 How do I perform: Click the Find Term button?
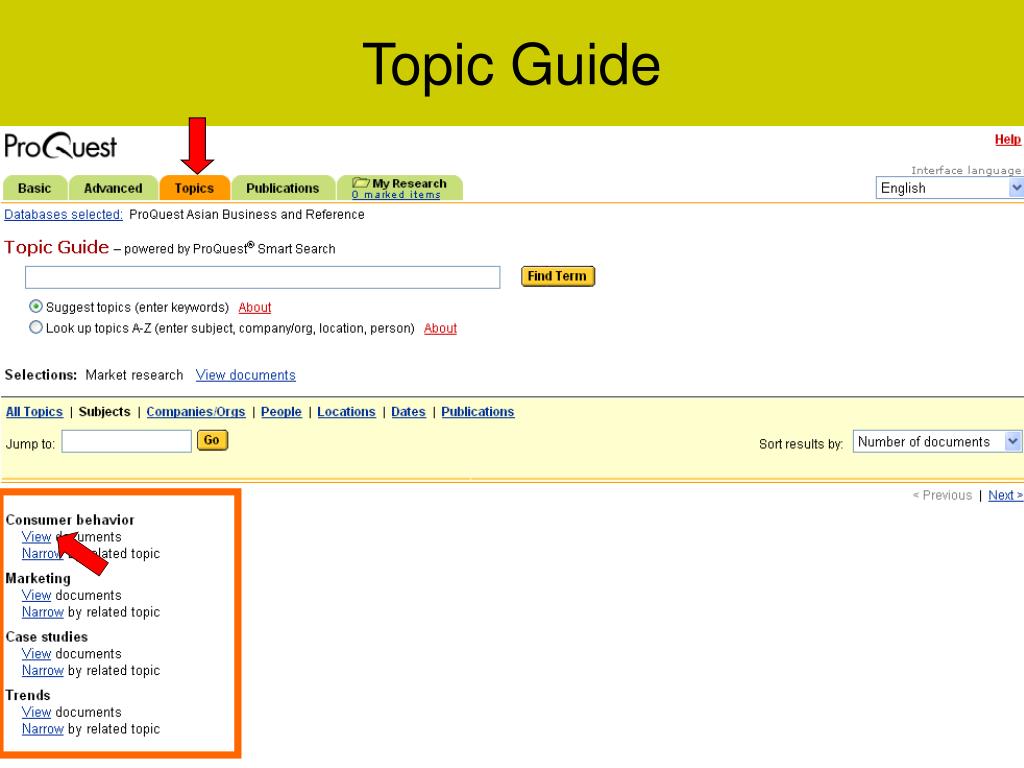click(558, 276)
